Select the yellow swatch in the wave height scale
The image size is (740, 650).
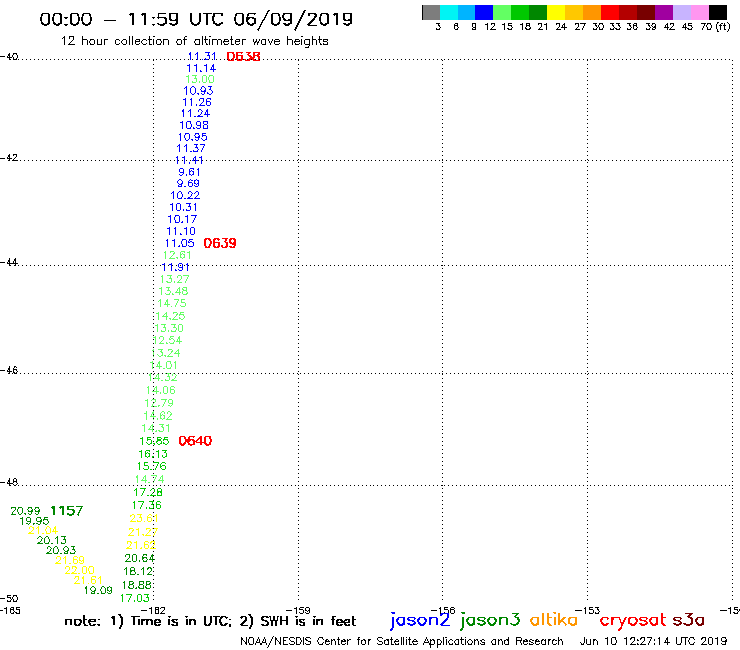click(556, 12)
